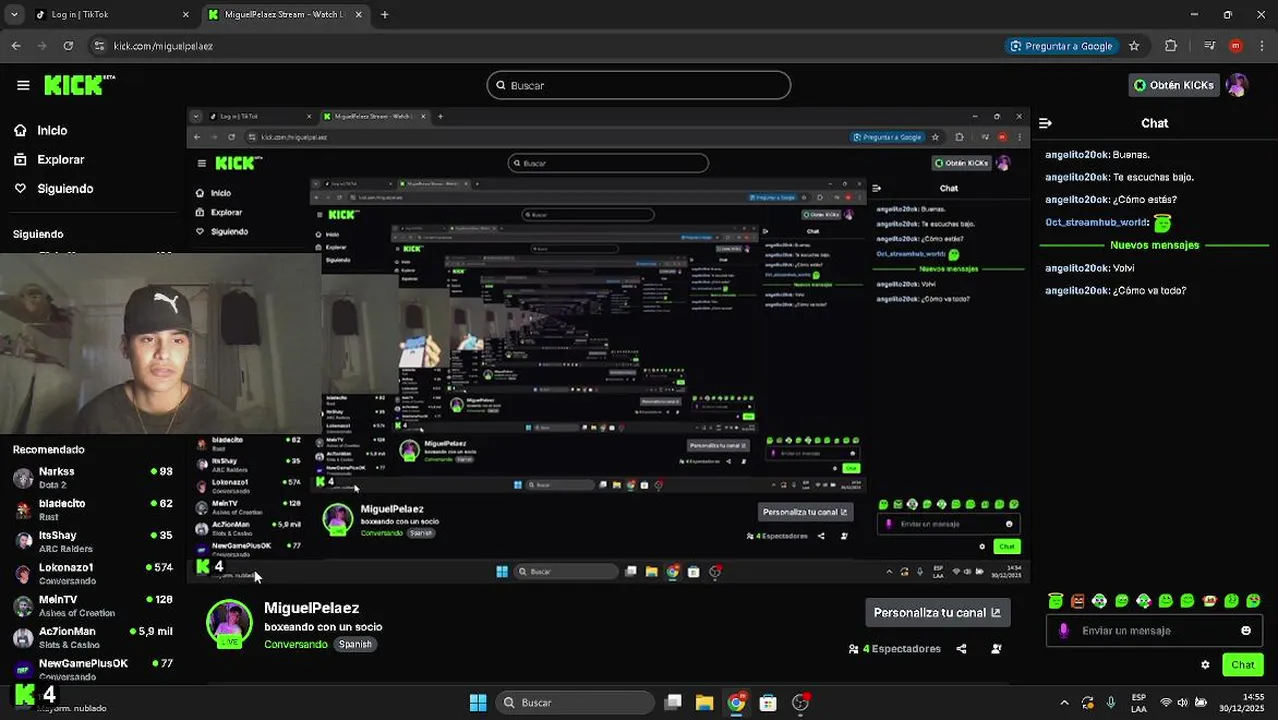Viewport: 1278px width, 720px height.
Task: Go to Inicio in the outermost left sidebar
Action: click(52, 130)
